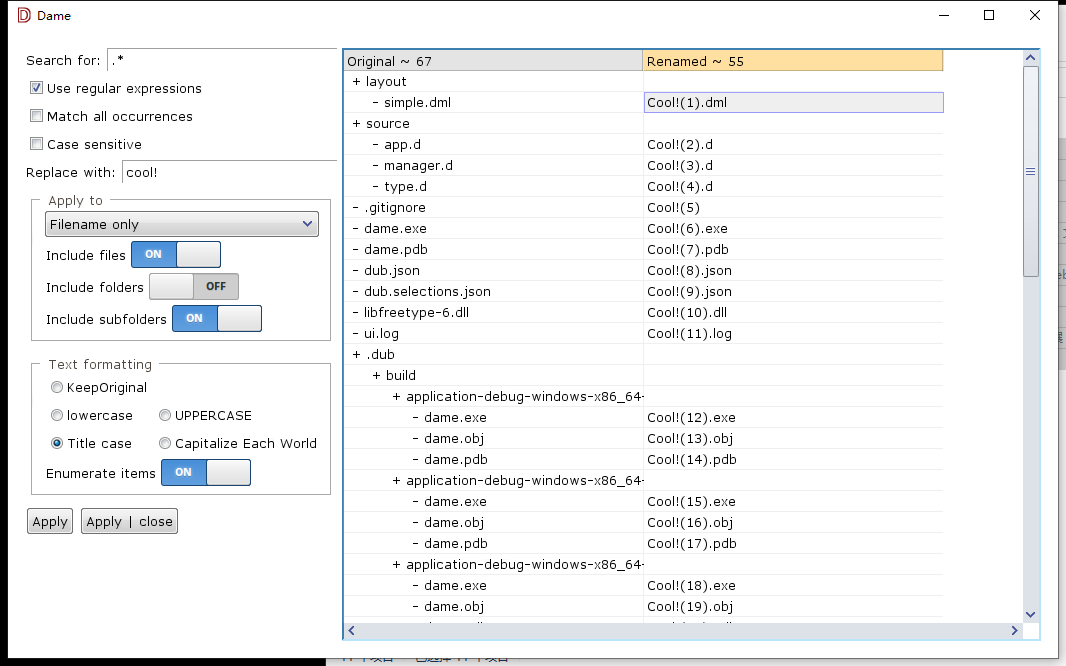Image resolution: width=1066 pixels, height=666 pixels.
Task: Click scroll up arrow of file list
Action: click(1031, 58)
